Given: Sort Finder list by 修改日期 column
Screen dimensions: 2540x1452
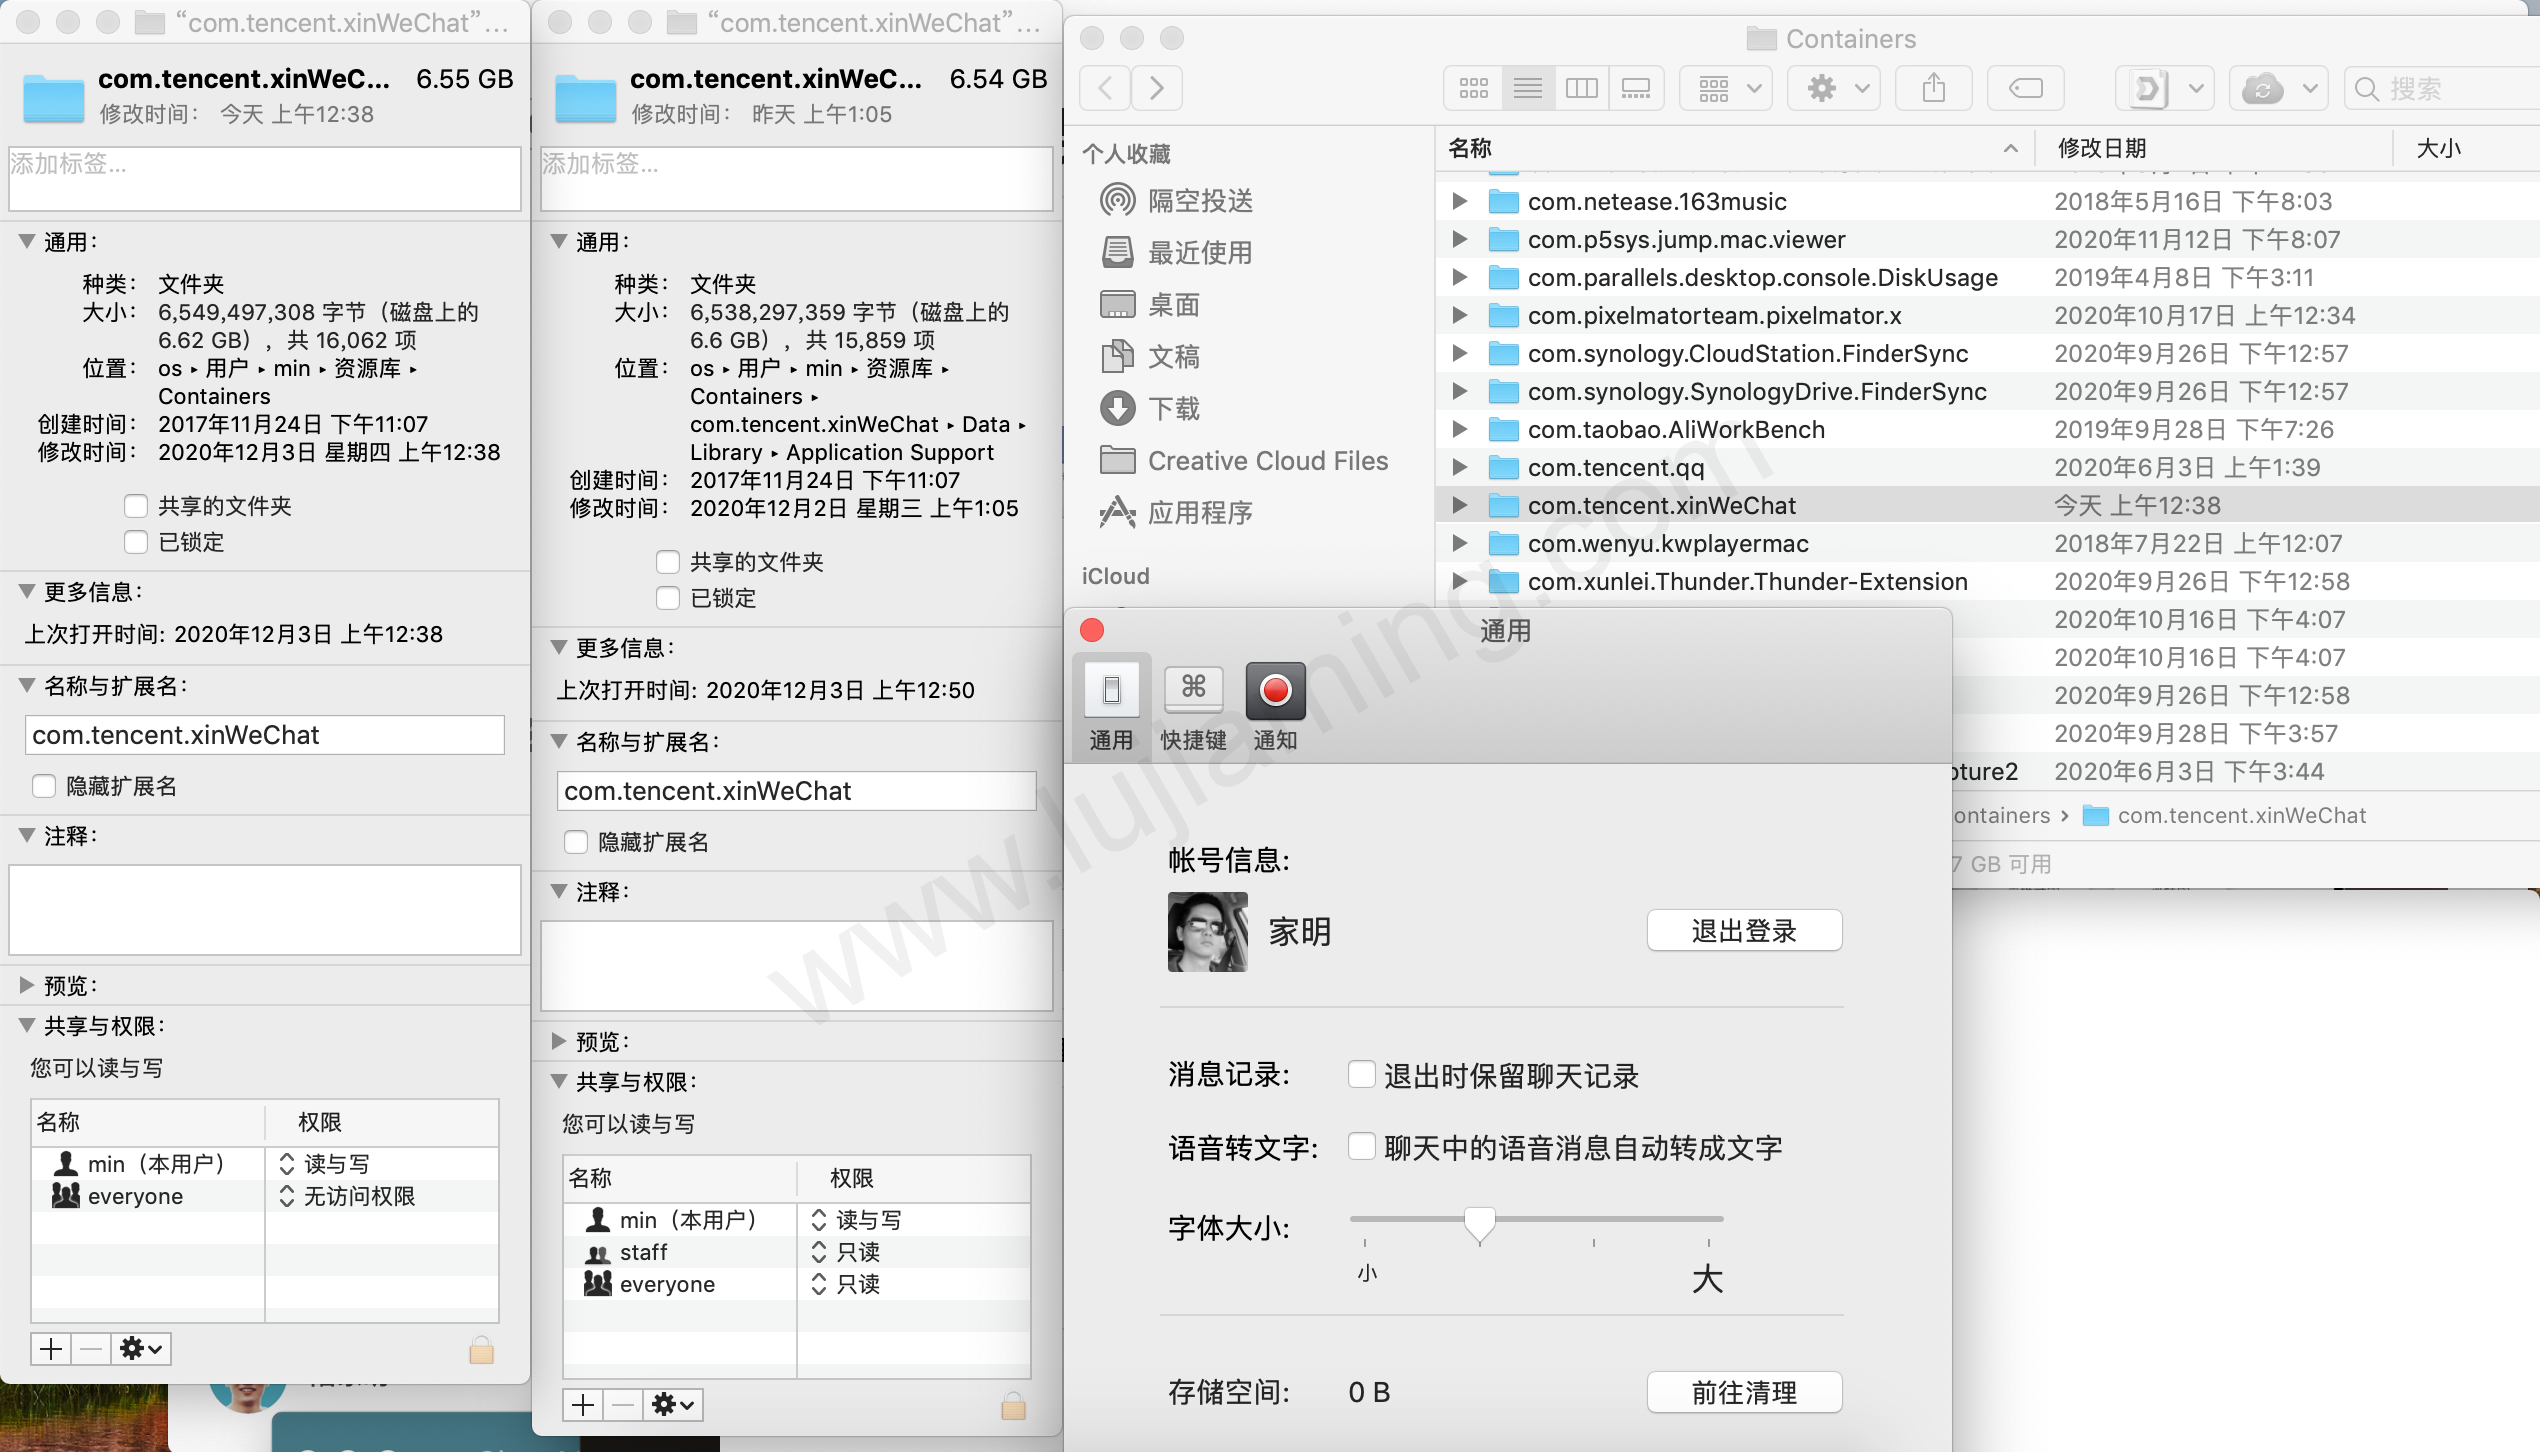Looking at the screenshot, I should 2213,148.
